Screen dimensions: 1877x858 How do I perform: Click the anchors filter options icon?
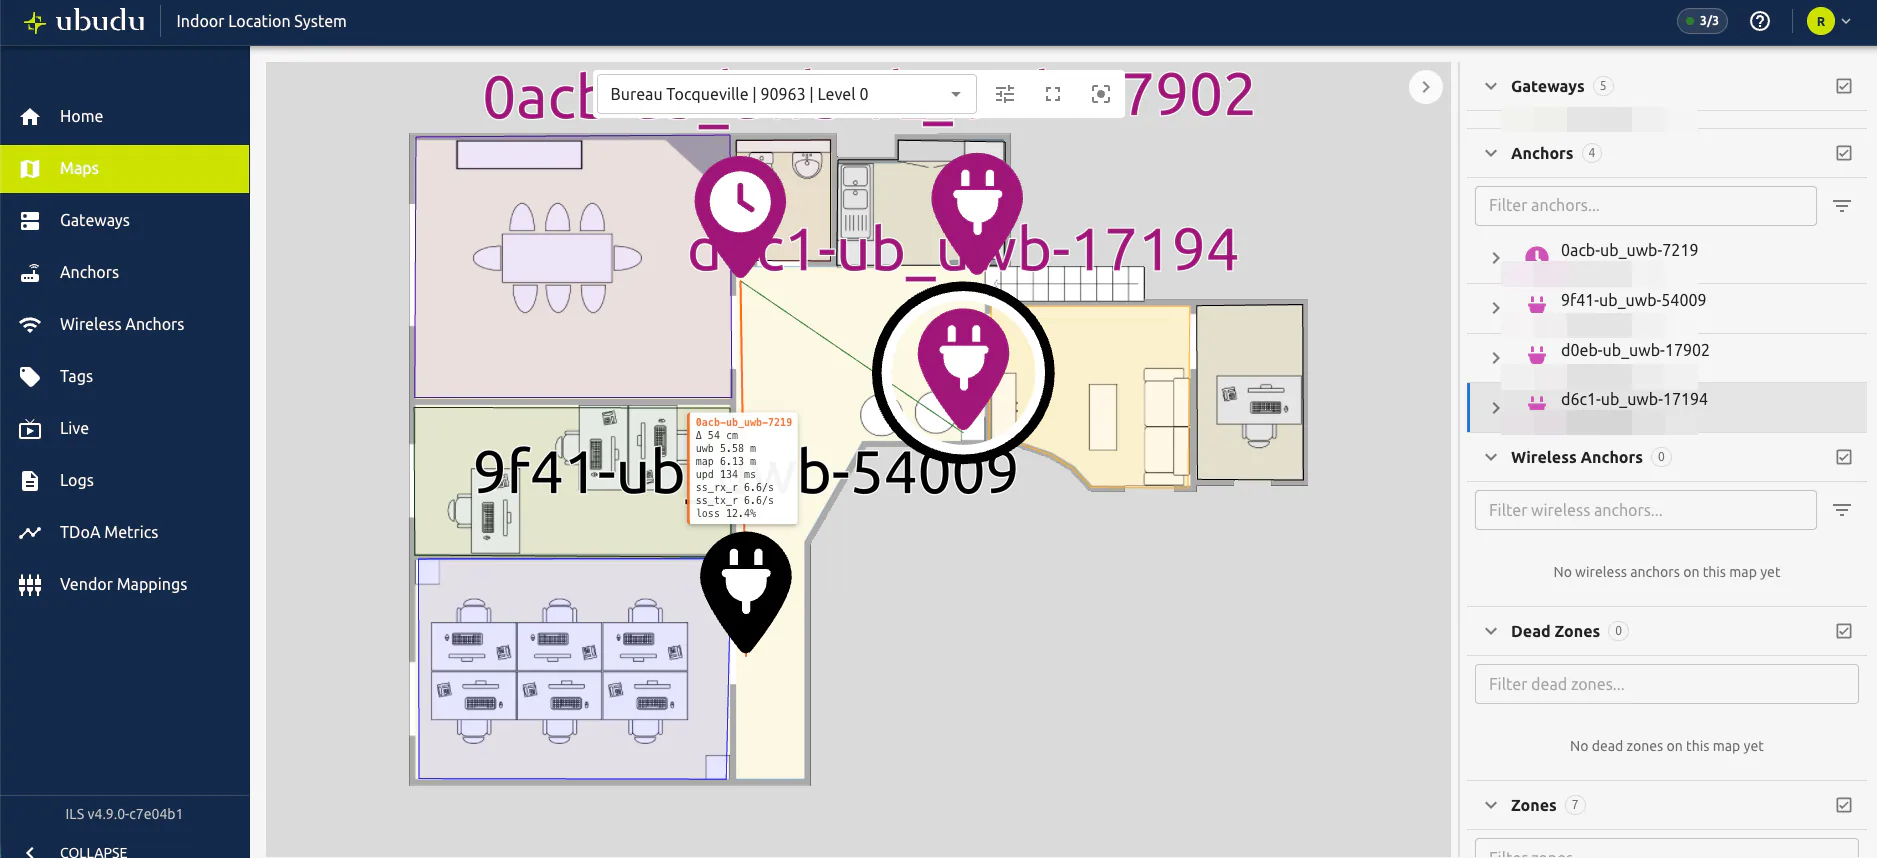pyautogui.click(x=1842, y=206)
